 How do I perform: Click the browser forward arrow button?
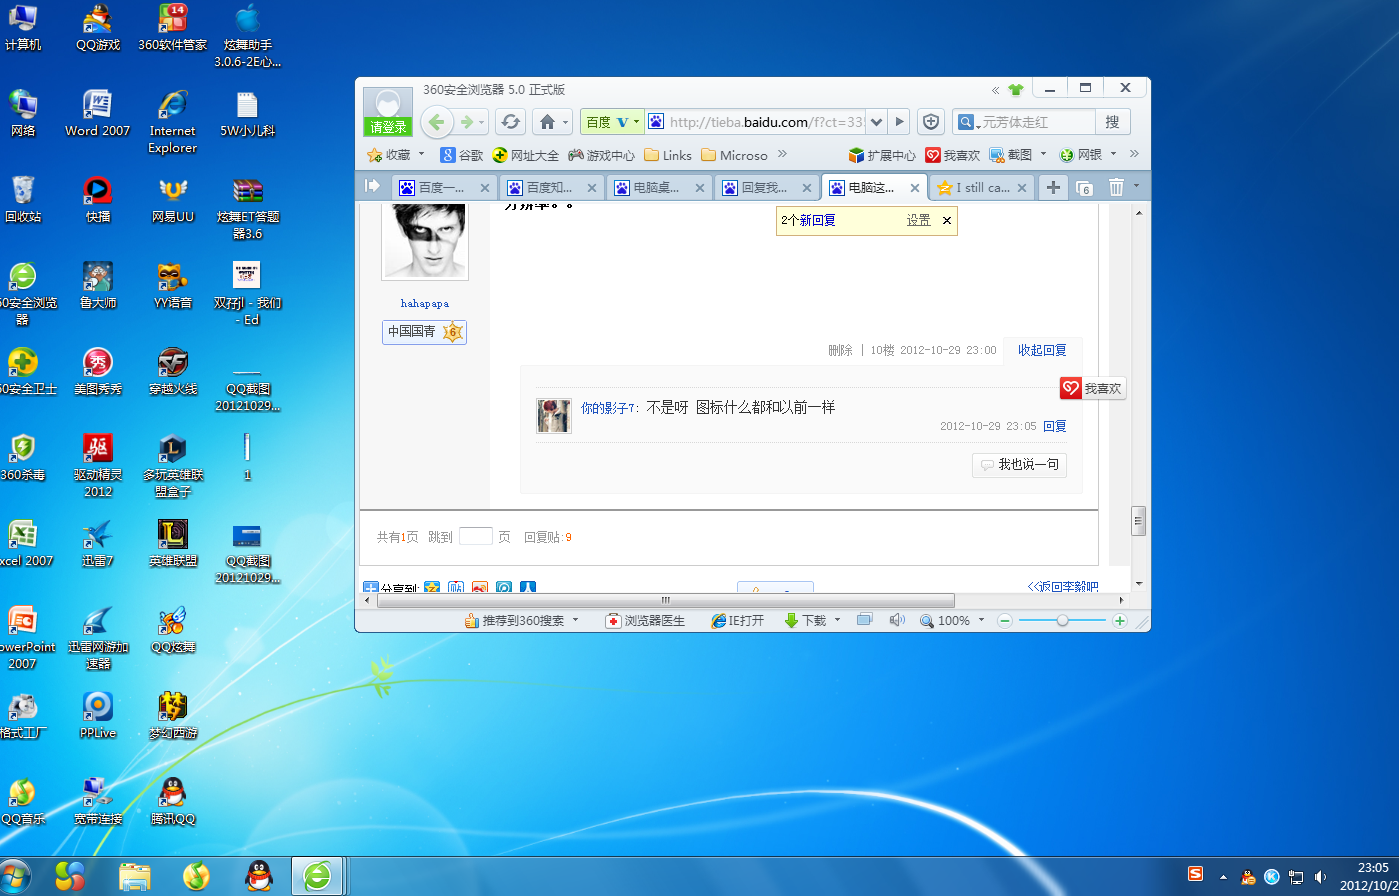[x=466, y=122]
